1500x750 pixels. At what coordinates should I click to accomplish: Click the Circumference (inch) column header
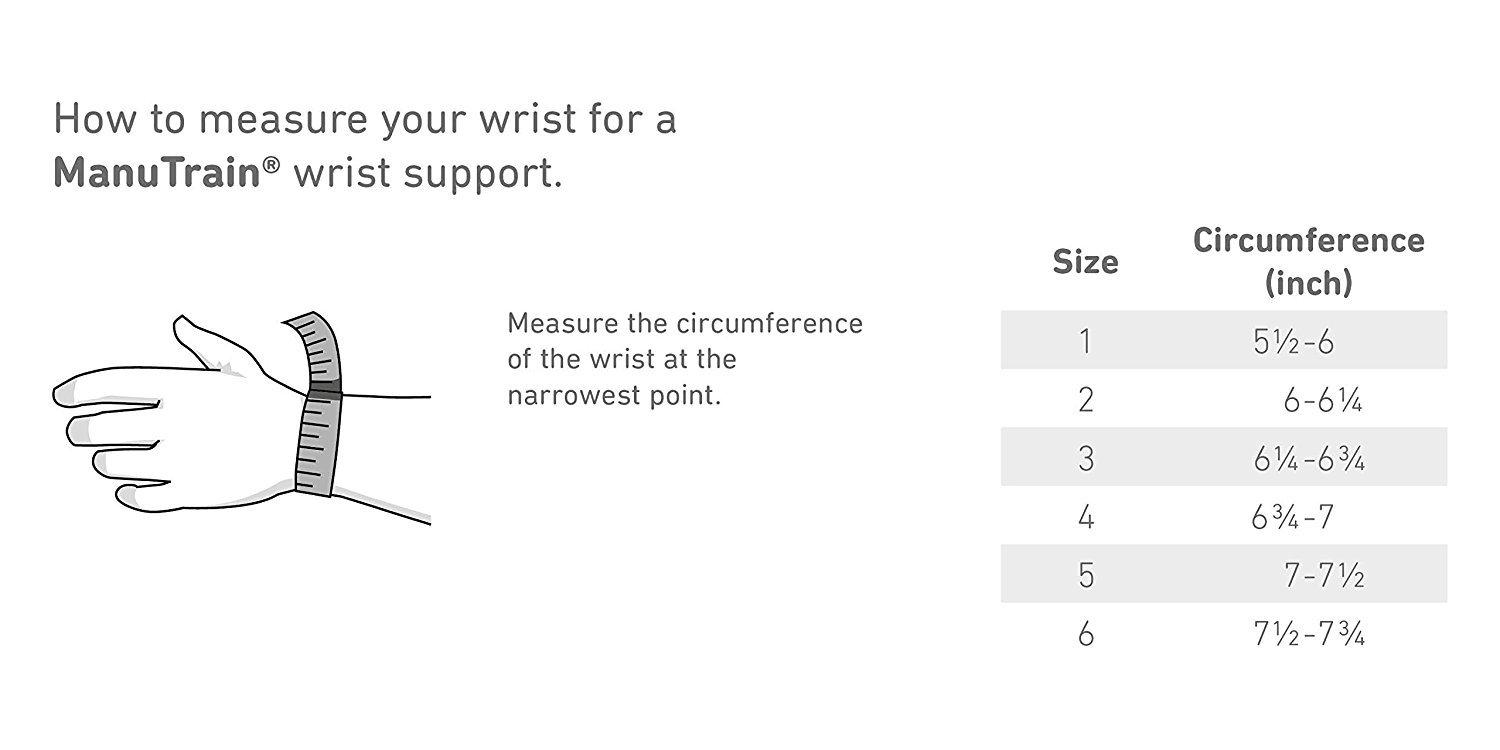click(1308, 261)
